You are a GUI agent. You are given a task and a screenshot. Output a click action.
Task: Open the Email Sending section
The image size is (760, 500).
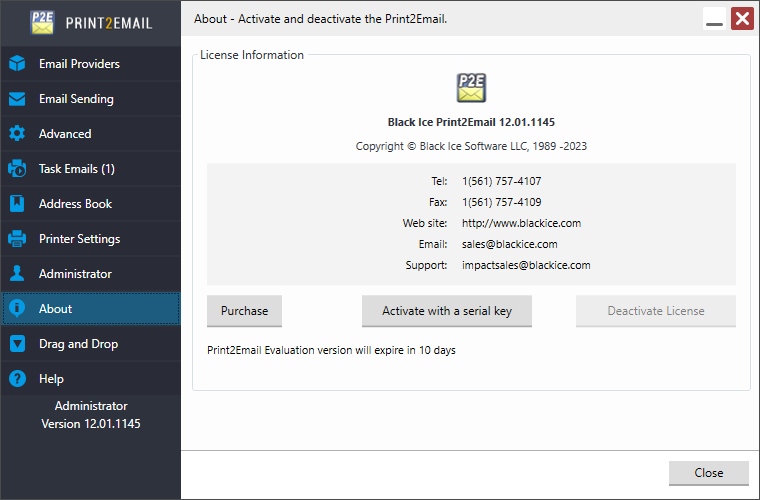tap(76, 99)
